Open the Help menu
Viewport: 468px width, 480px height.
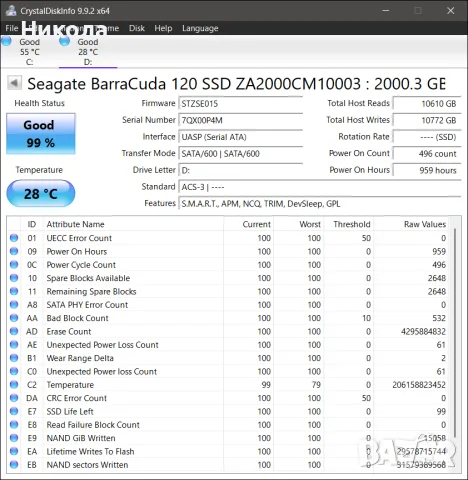[163, 28]
